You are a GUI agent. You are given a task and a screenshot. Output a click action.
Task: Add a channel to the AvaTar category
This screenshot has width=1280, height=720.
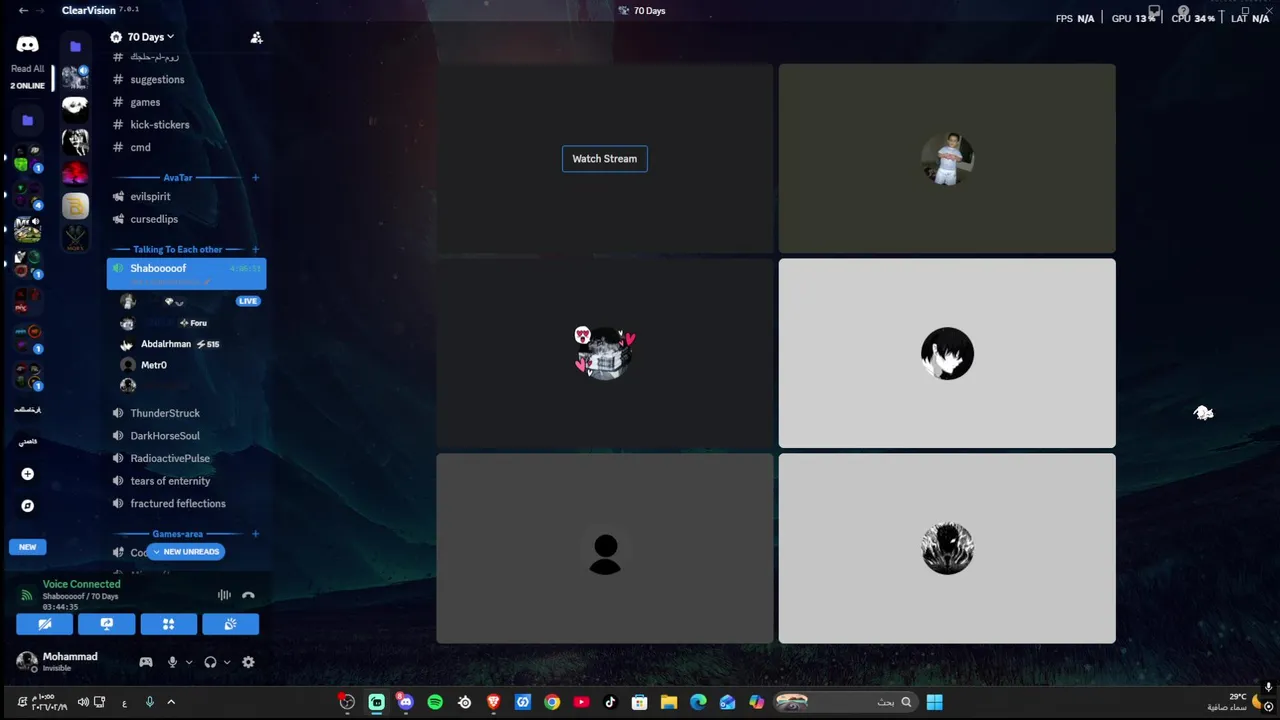pyautogui.click(x=255, y=177)
